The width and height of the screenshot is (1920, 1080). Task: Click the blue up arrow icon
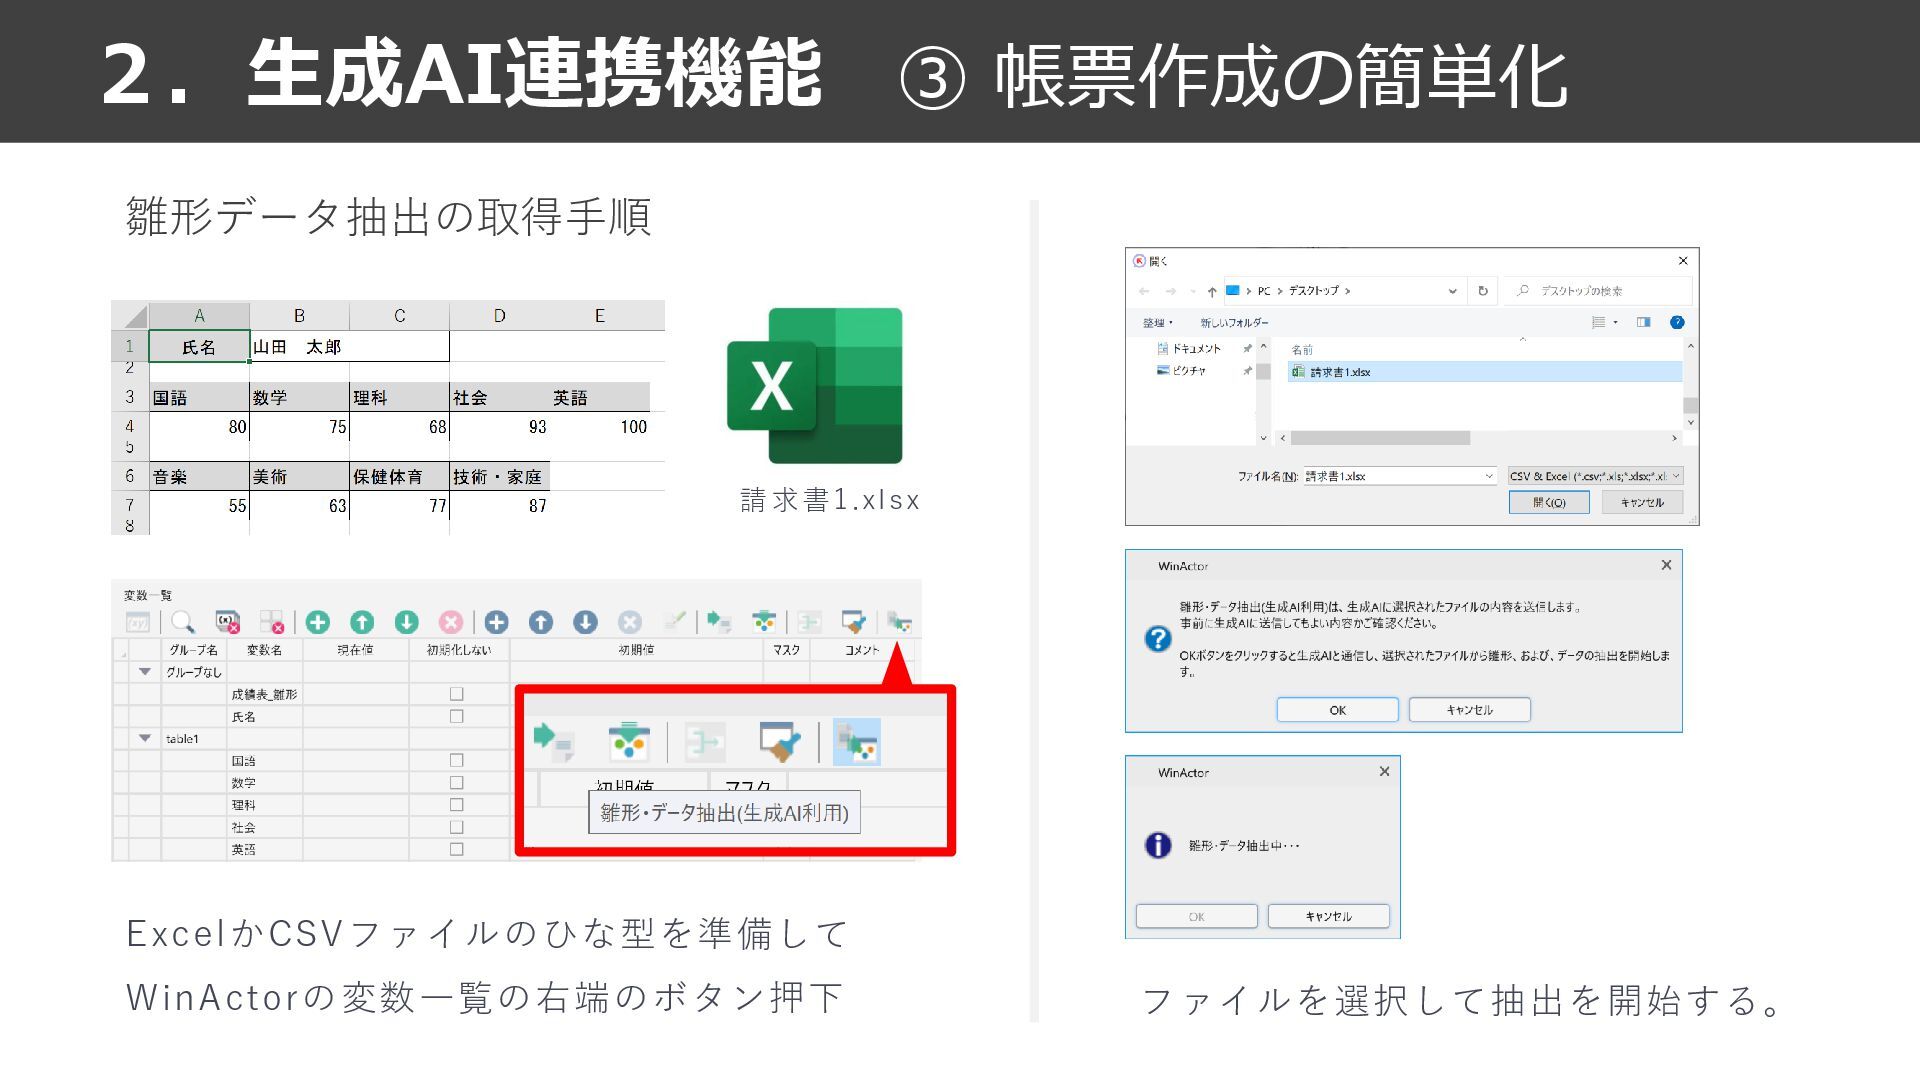pos(541,622)
